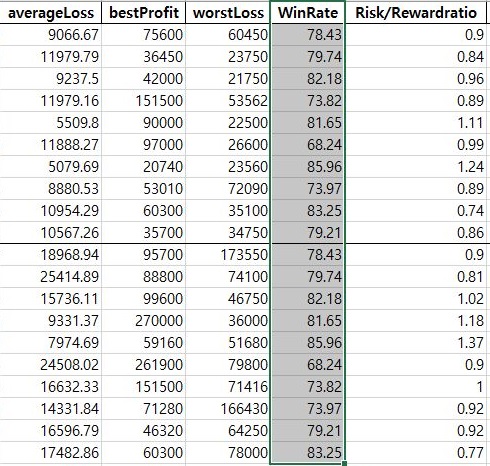Select the worstLoss column header cell

227,12
